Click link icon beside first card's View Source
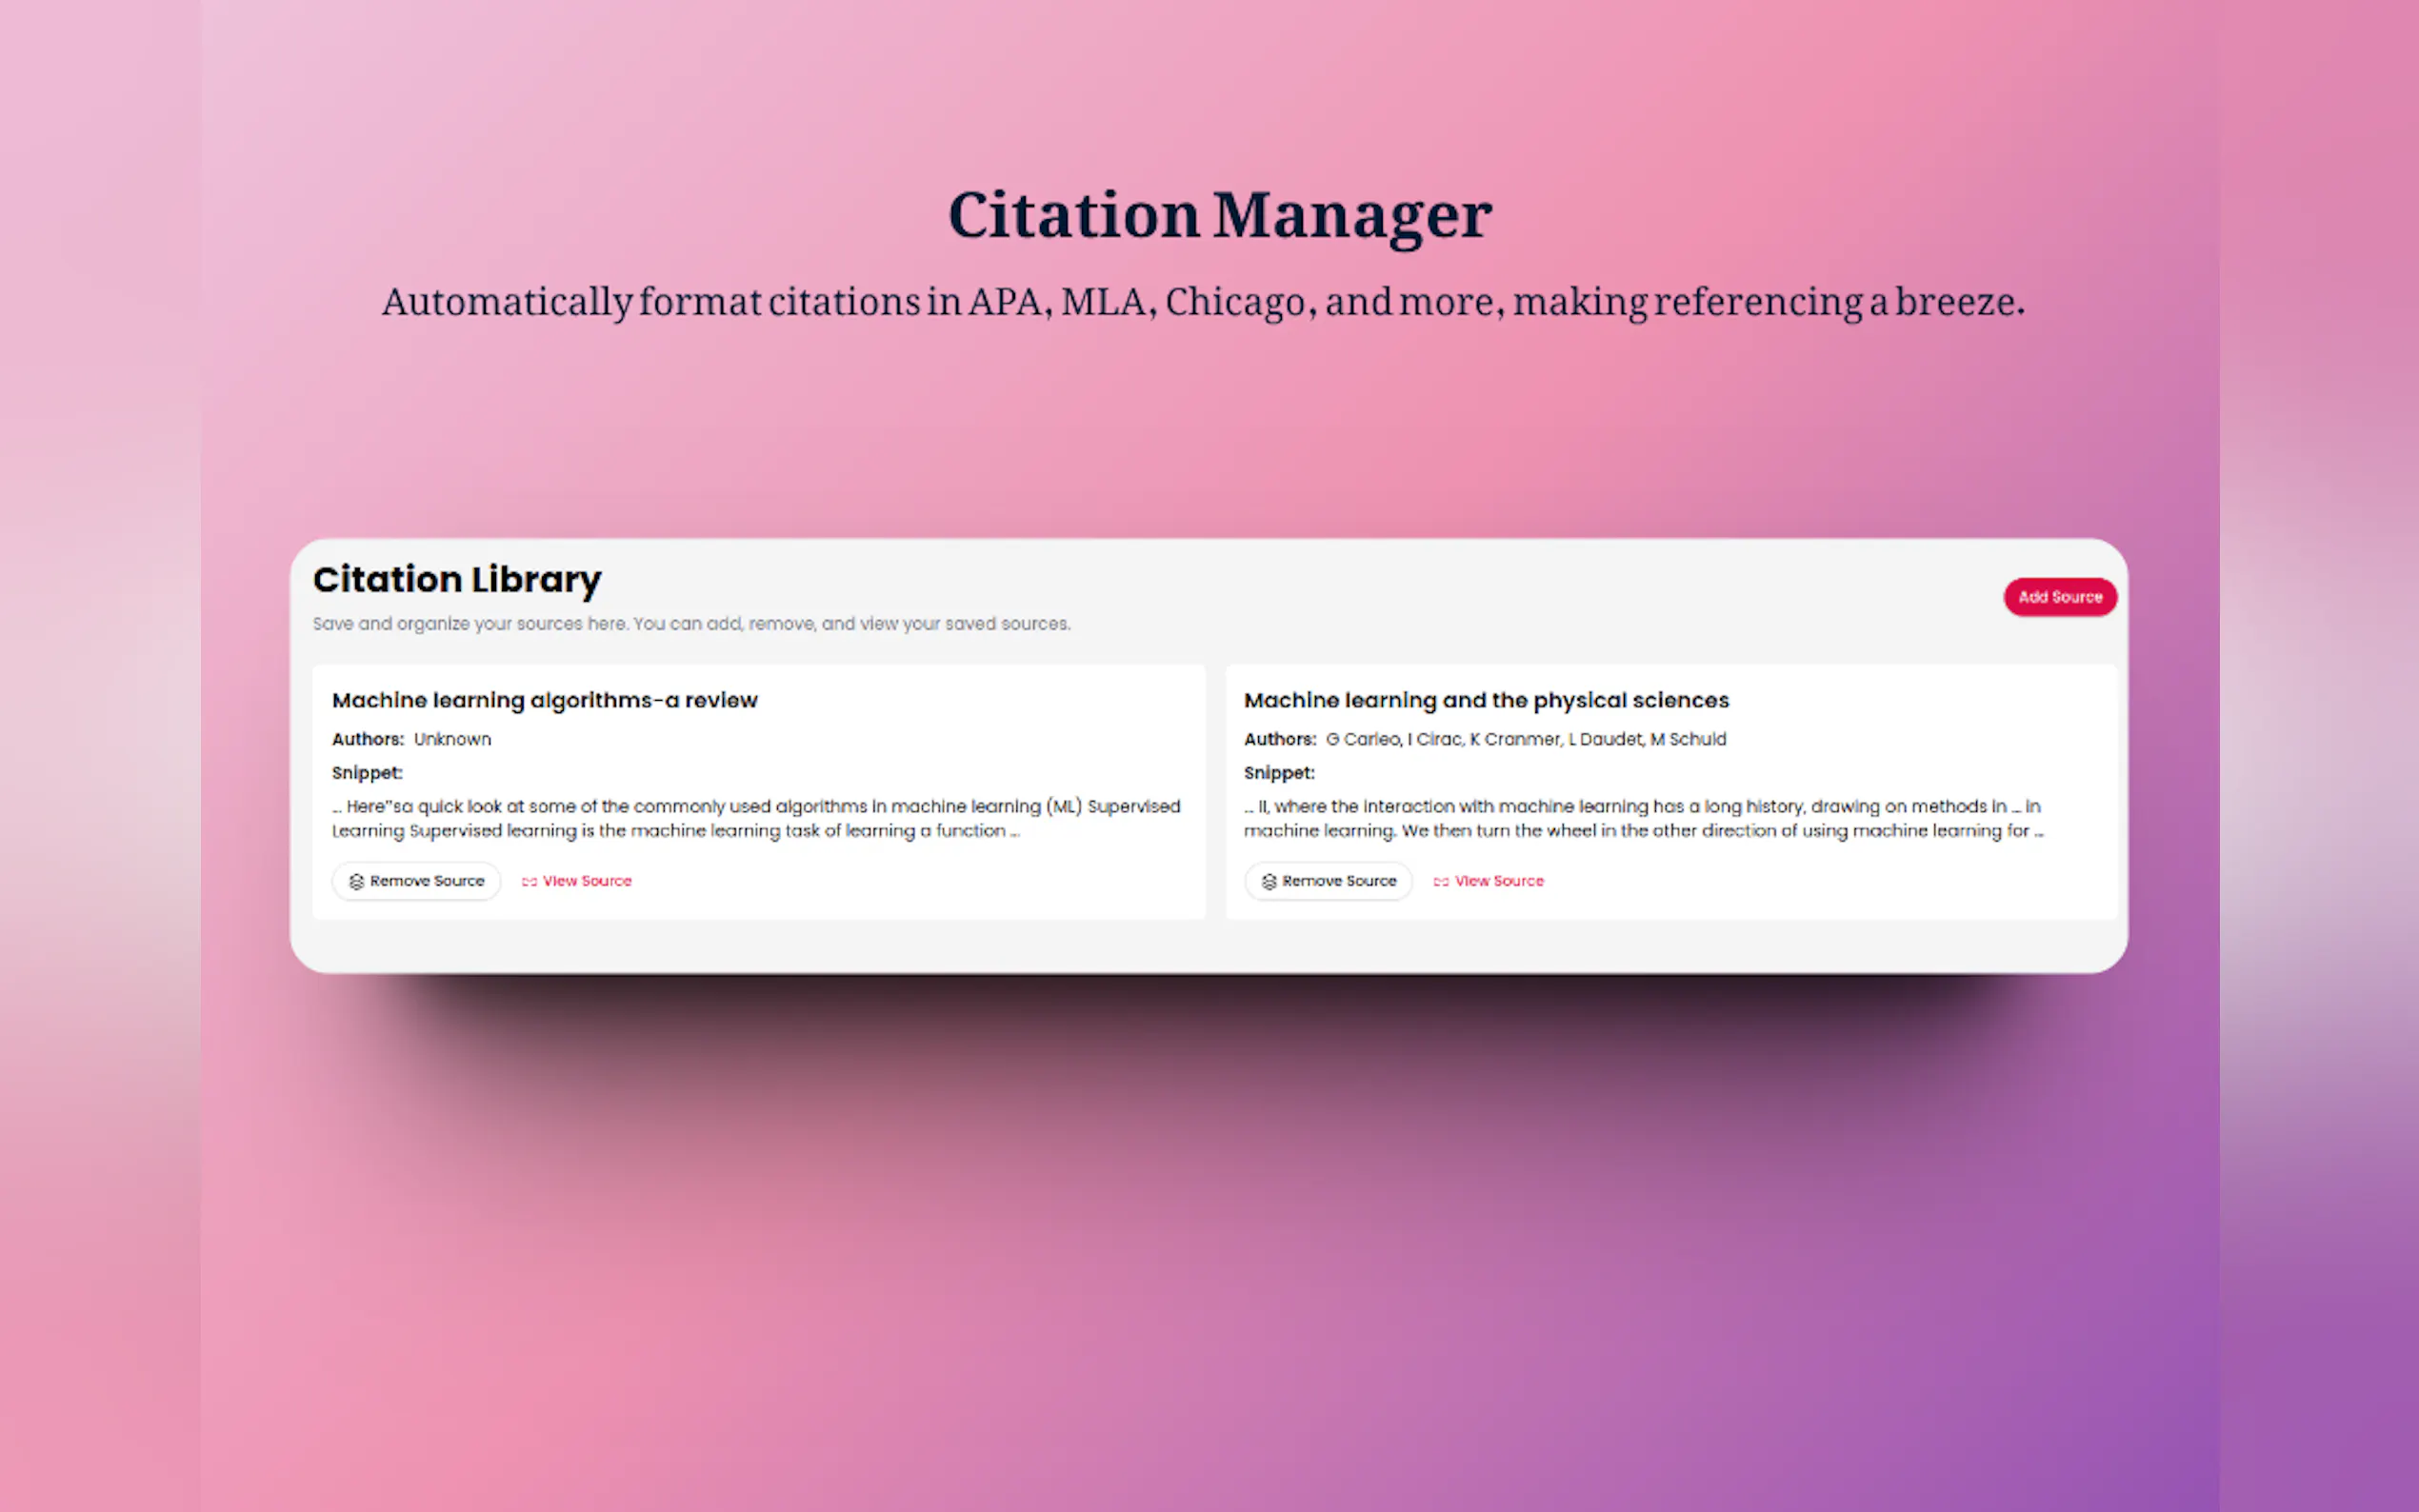The width and height of the screenshot is (2419, 1512). click(x=529, y=881)
